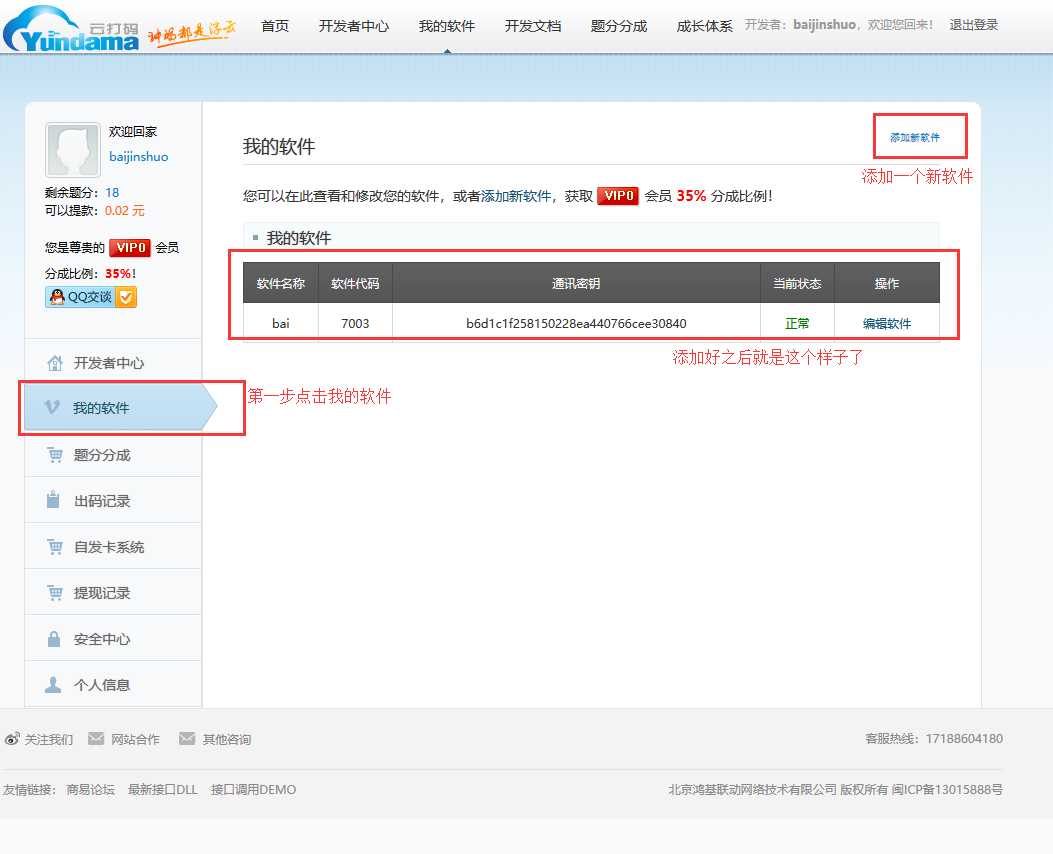Viewport: 1053px width, 854px height.
Task: Open 安全中心 in the sidebar
Action: [102, 639]
